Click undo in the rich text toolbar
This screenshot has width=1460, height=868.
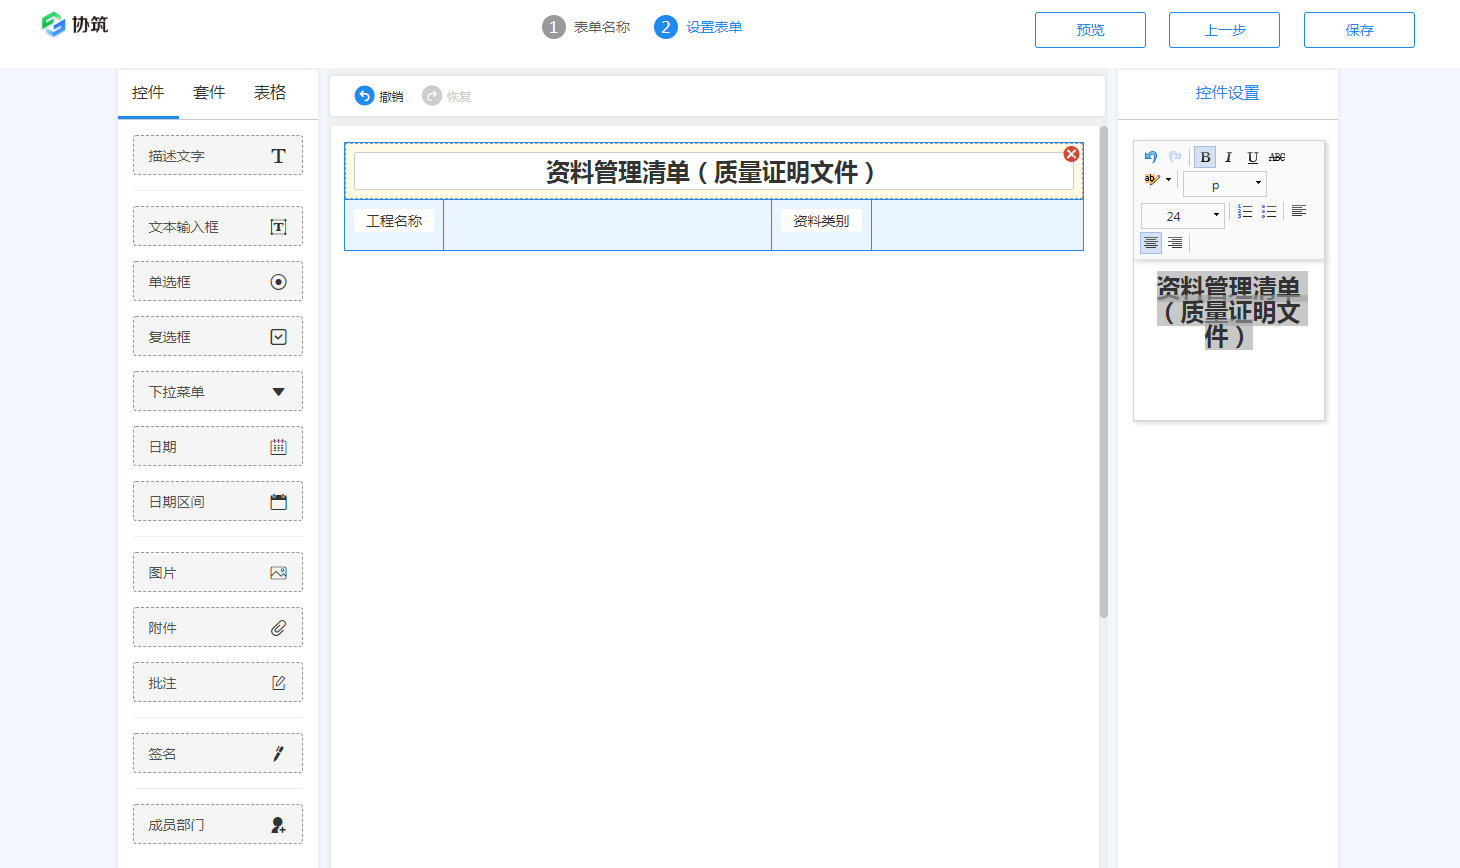[1151, 157]
